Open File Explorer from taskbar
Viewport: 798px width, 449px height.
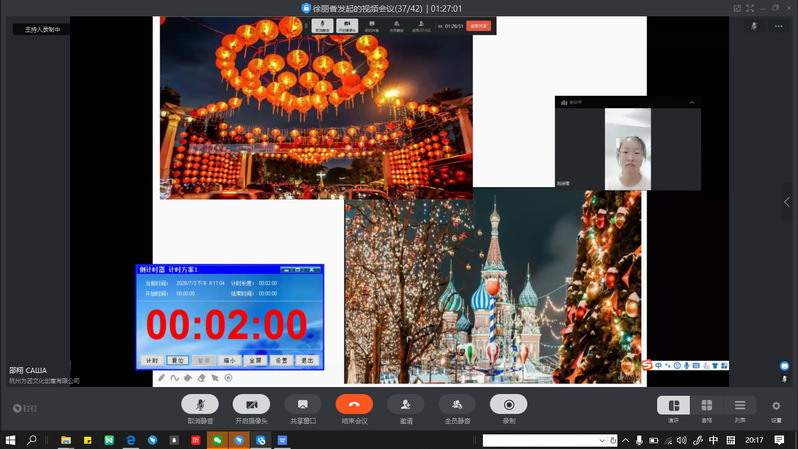point(66,440)
